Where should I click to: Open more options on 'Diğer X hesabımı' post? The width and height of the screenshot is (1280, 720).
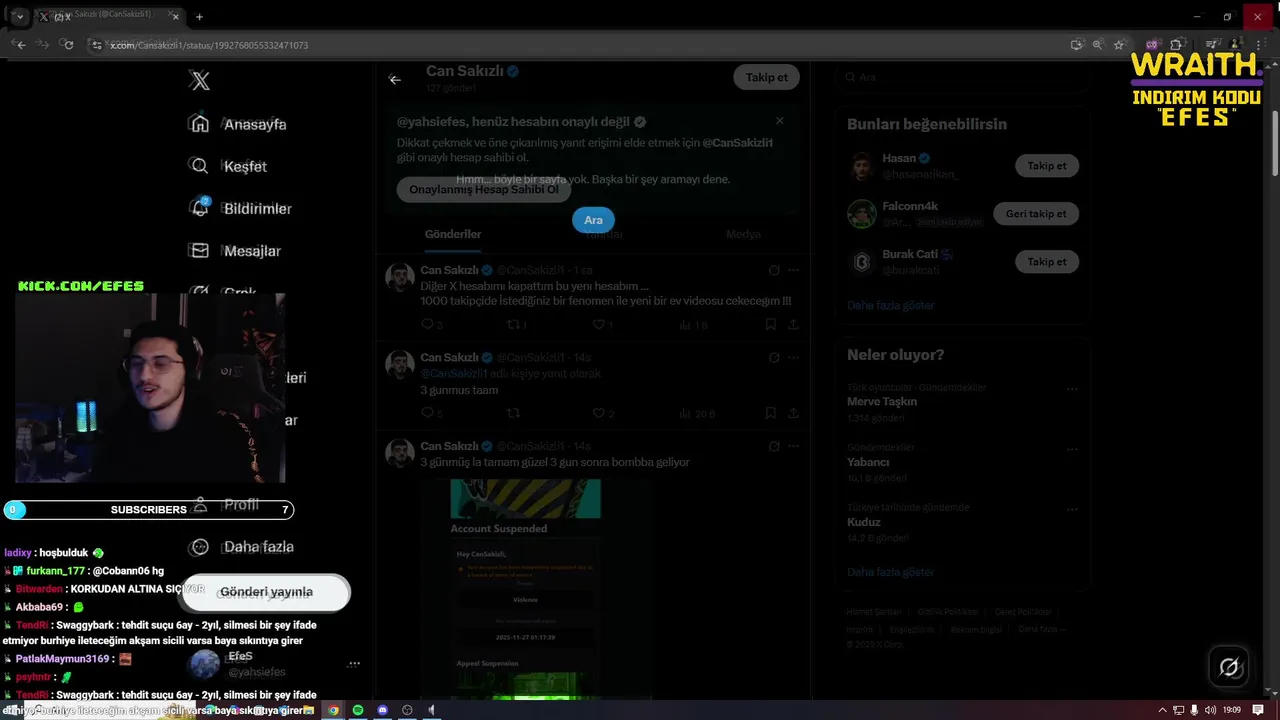793,270
